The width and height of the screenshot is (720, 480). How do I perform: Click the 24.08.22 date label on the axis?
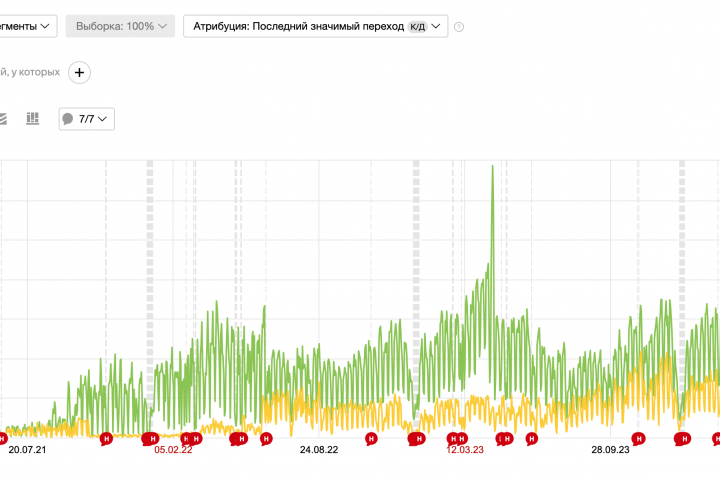[x=319, y=450]
